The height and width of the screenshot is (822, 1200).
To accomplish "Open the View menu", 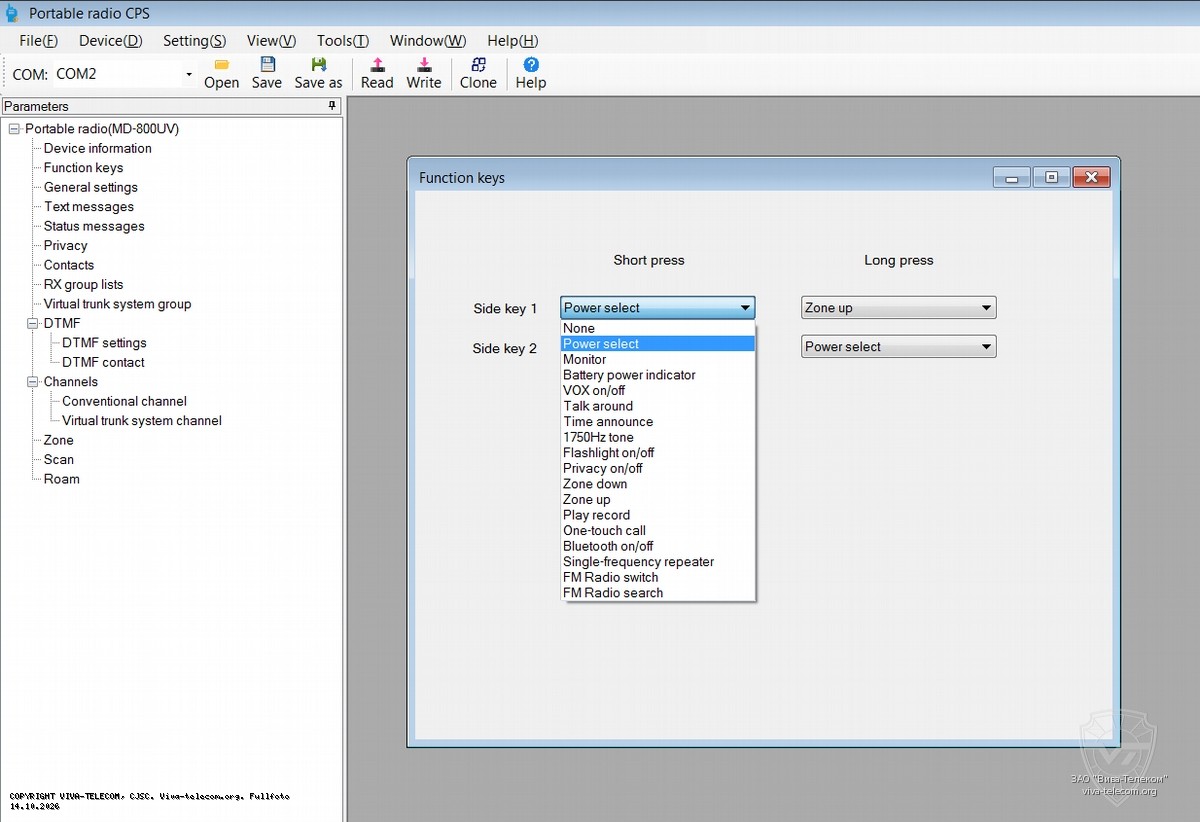I will pos(272,41).
